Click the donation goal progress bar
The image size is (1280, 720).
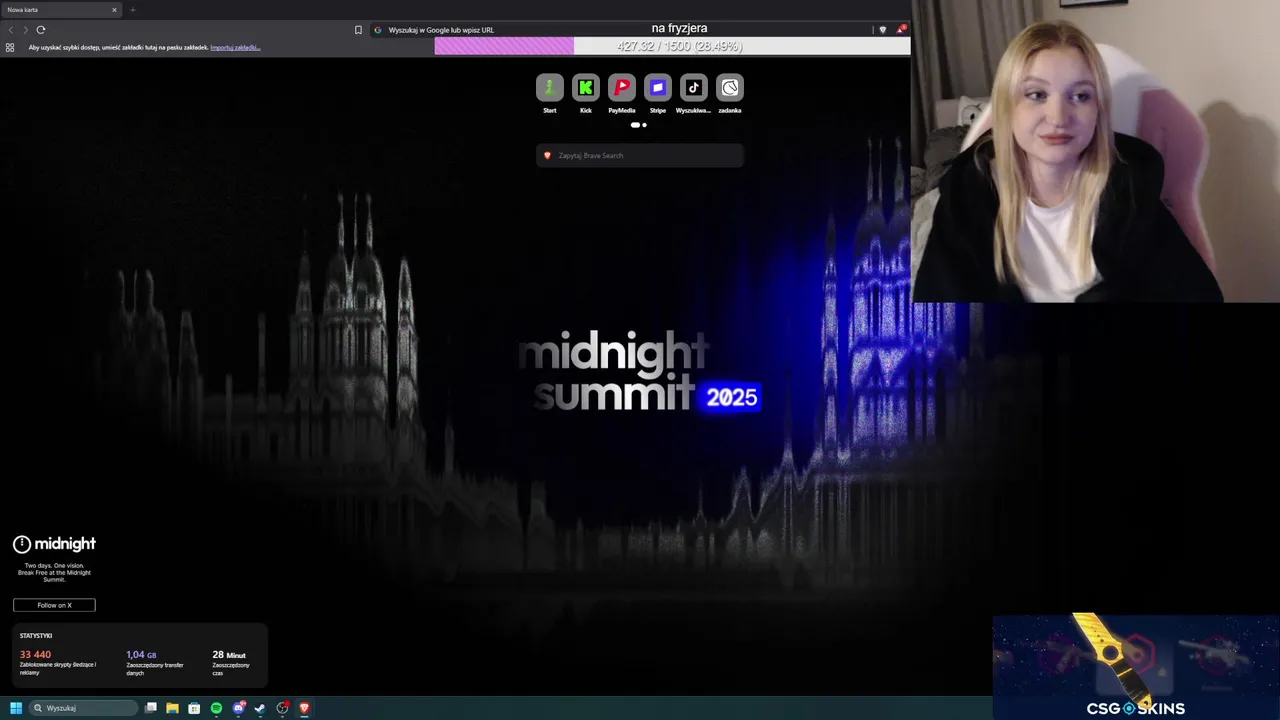tap(672, 46)
